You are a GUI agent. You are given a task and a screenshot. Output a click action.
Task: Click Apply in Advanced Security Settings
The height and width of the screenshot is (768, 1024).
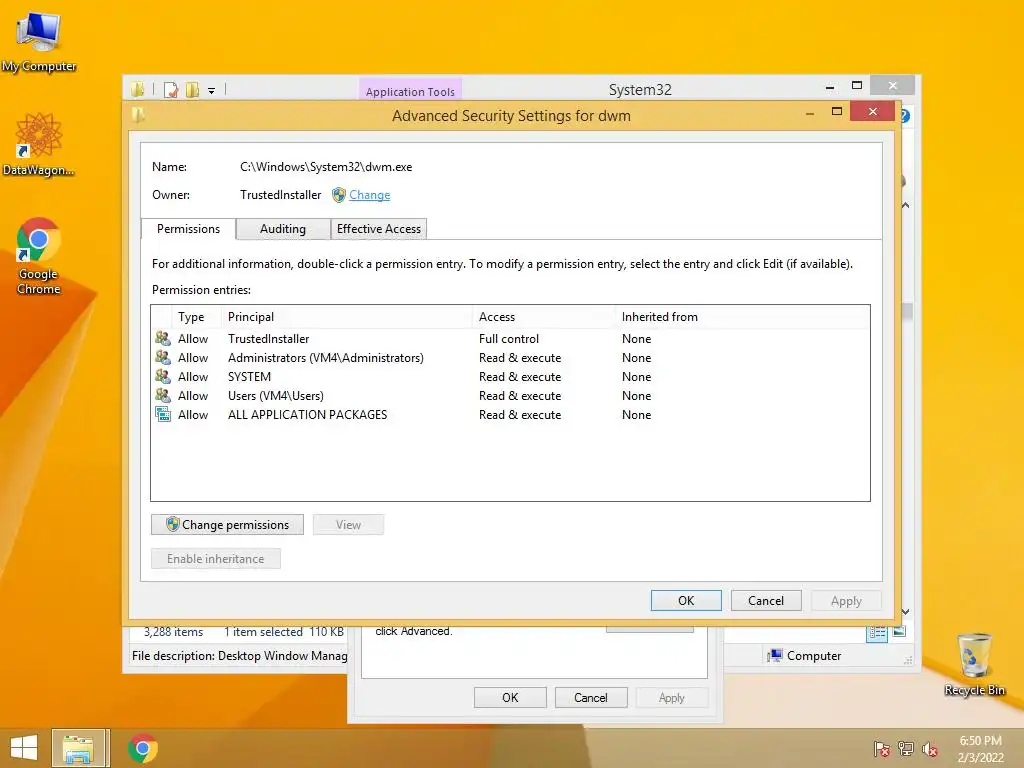[846, 600]
